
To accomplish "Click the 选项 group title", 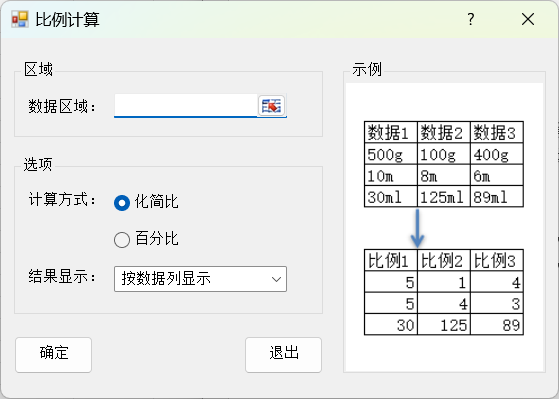I will coord(38,164).
